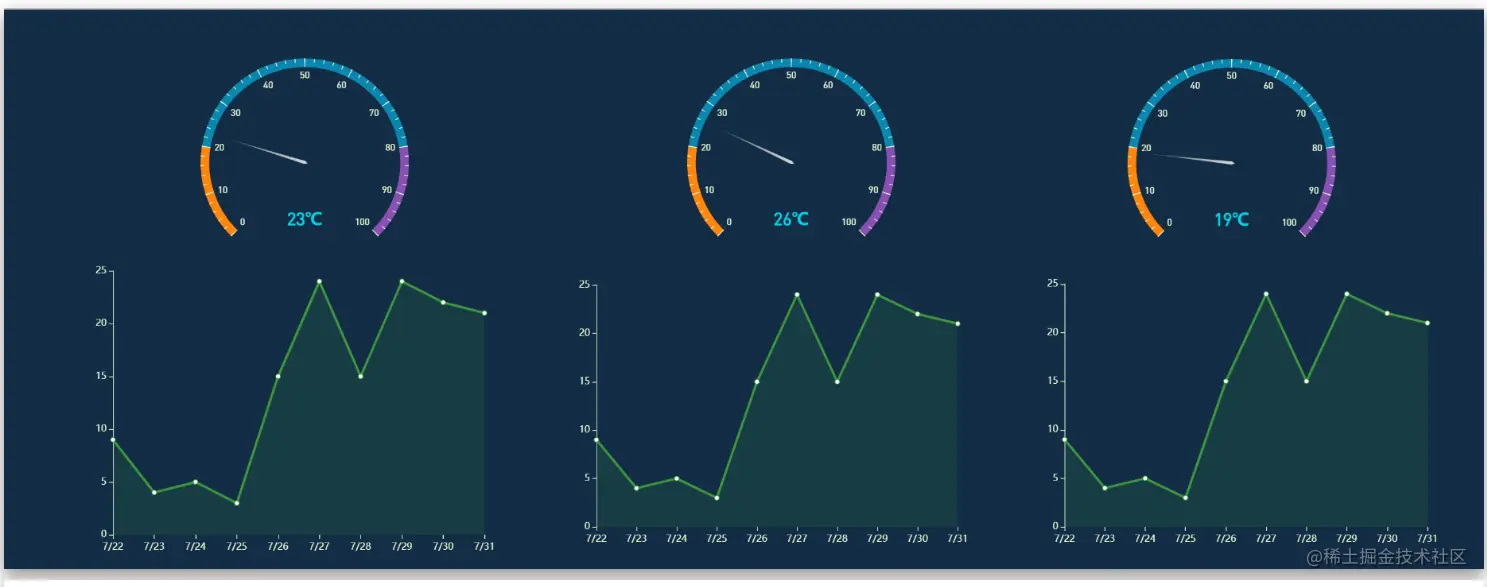
Task: Select the 7/26 data point under the 26℃ gauge
Action: tap(757, 381)
